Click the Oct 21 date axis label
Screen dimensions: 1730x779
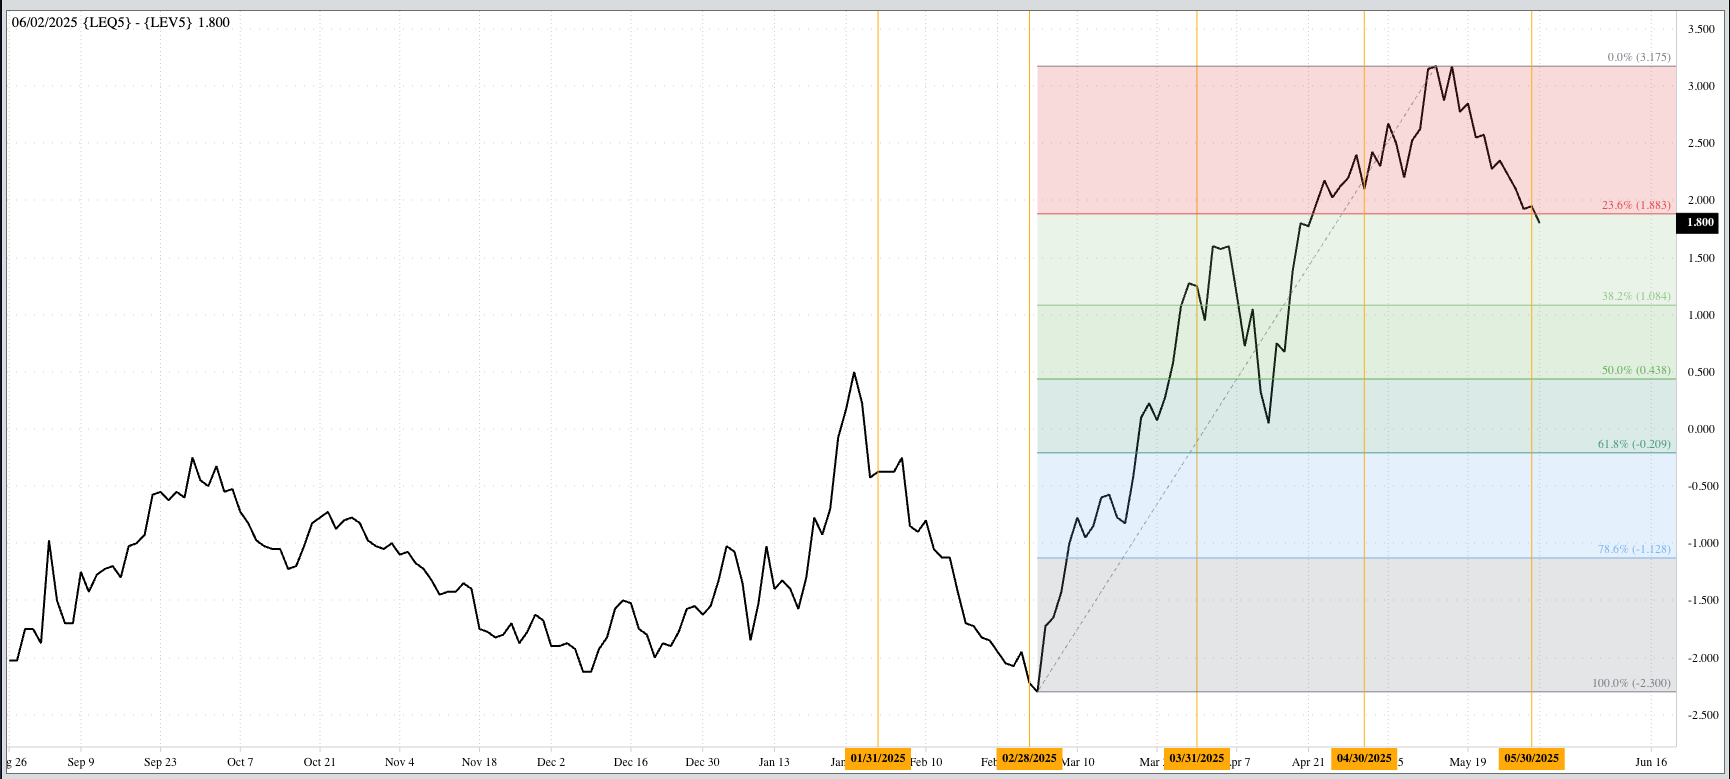tap(319, 762)
